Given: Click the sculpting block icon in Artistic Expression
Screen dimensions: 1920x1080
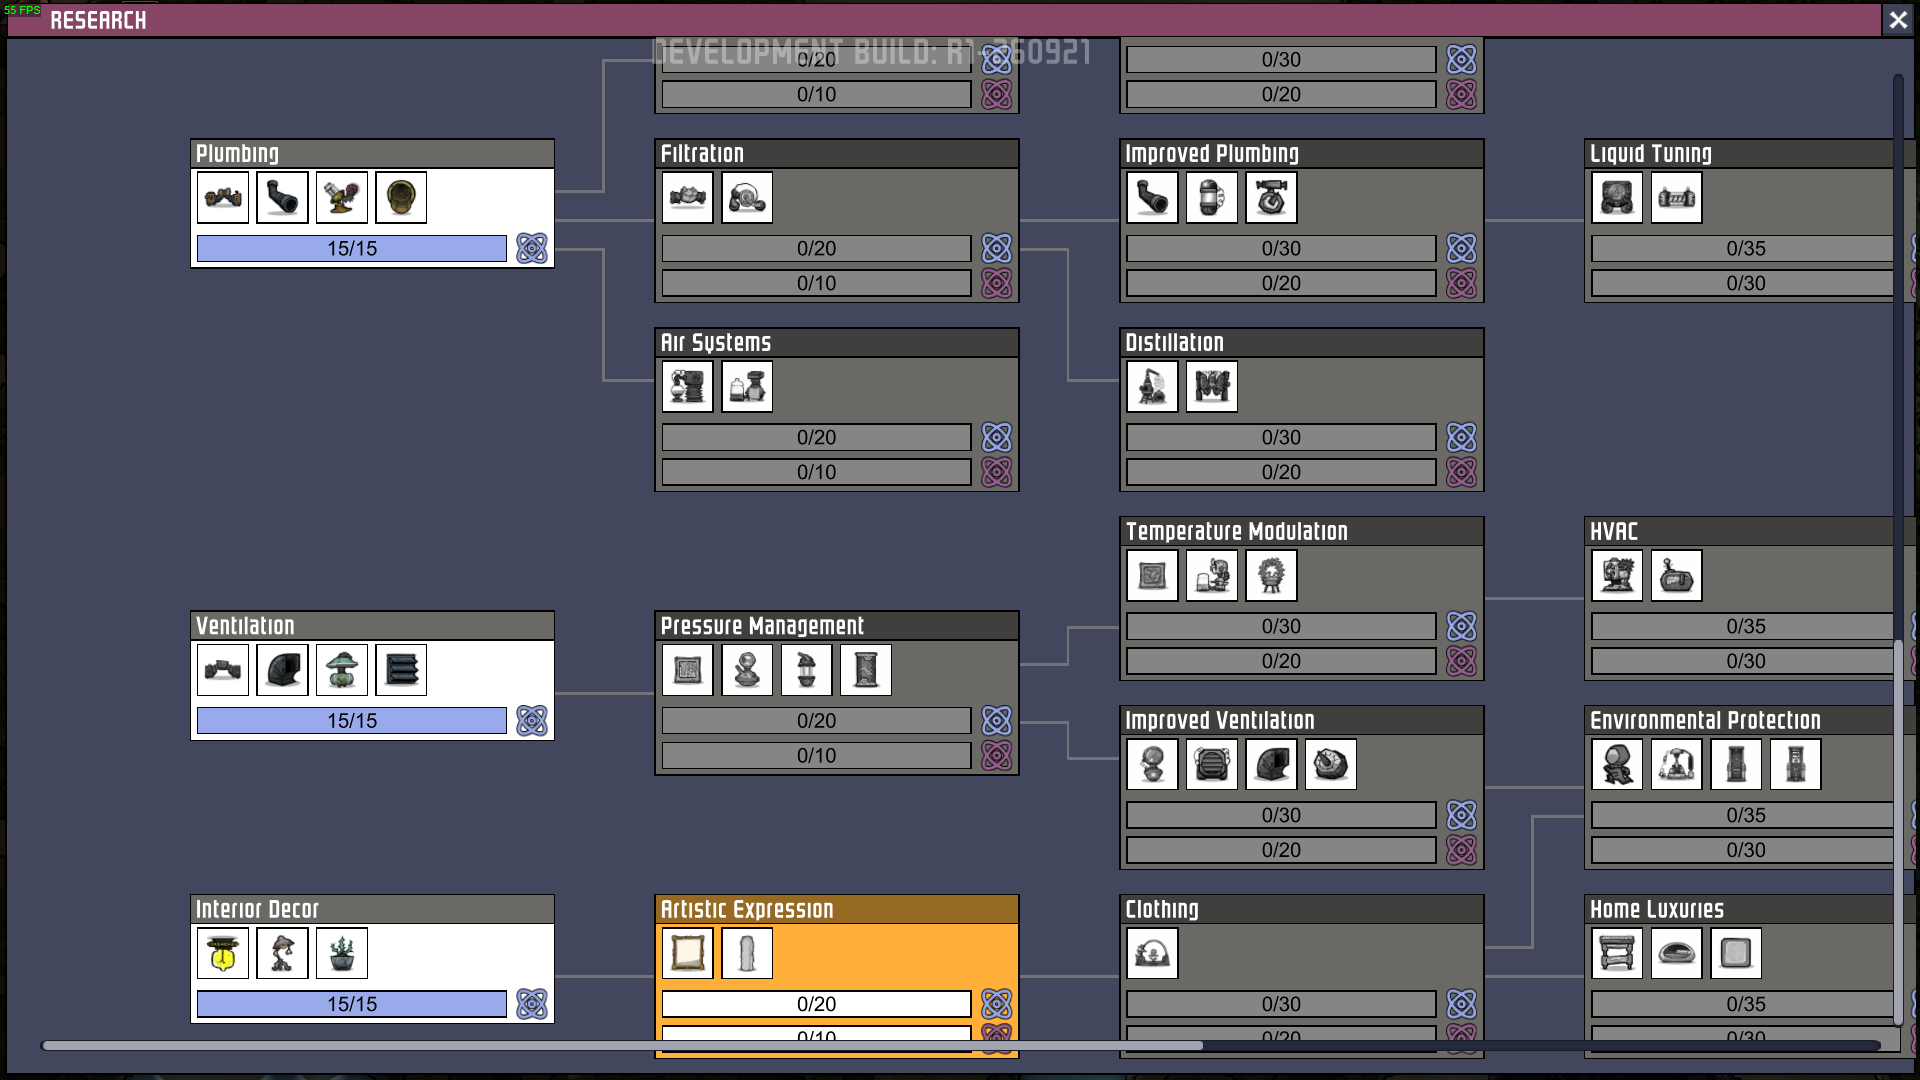Looking at the screenshot, I should pos(747,953).
